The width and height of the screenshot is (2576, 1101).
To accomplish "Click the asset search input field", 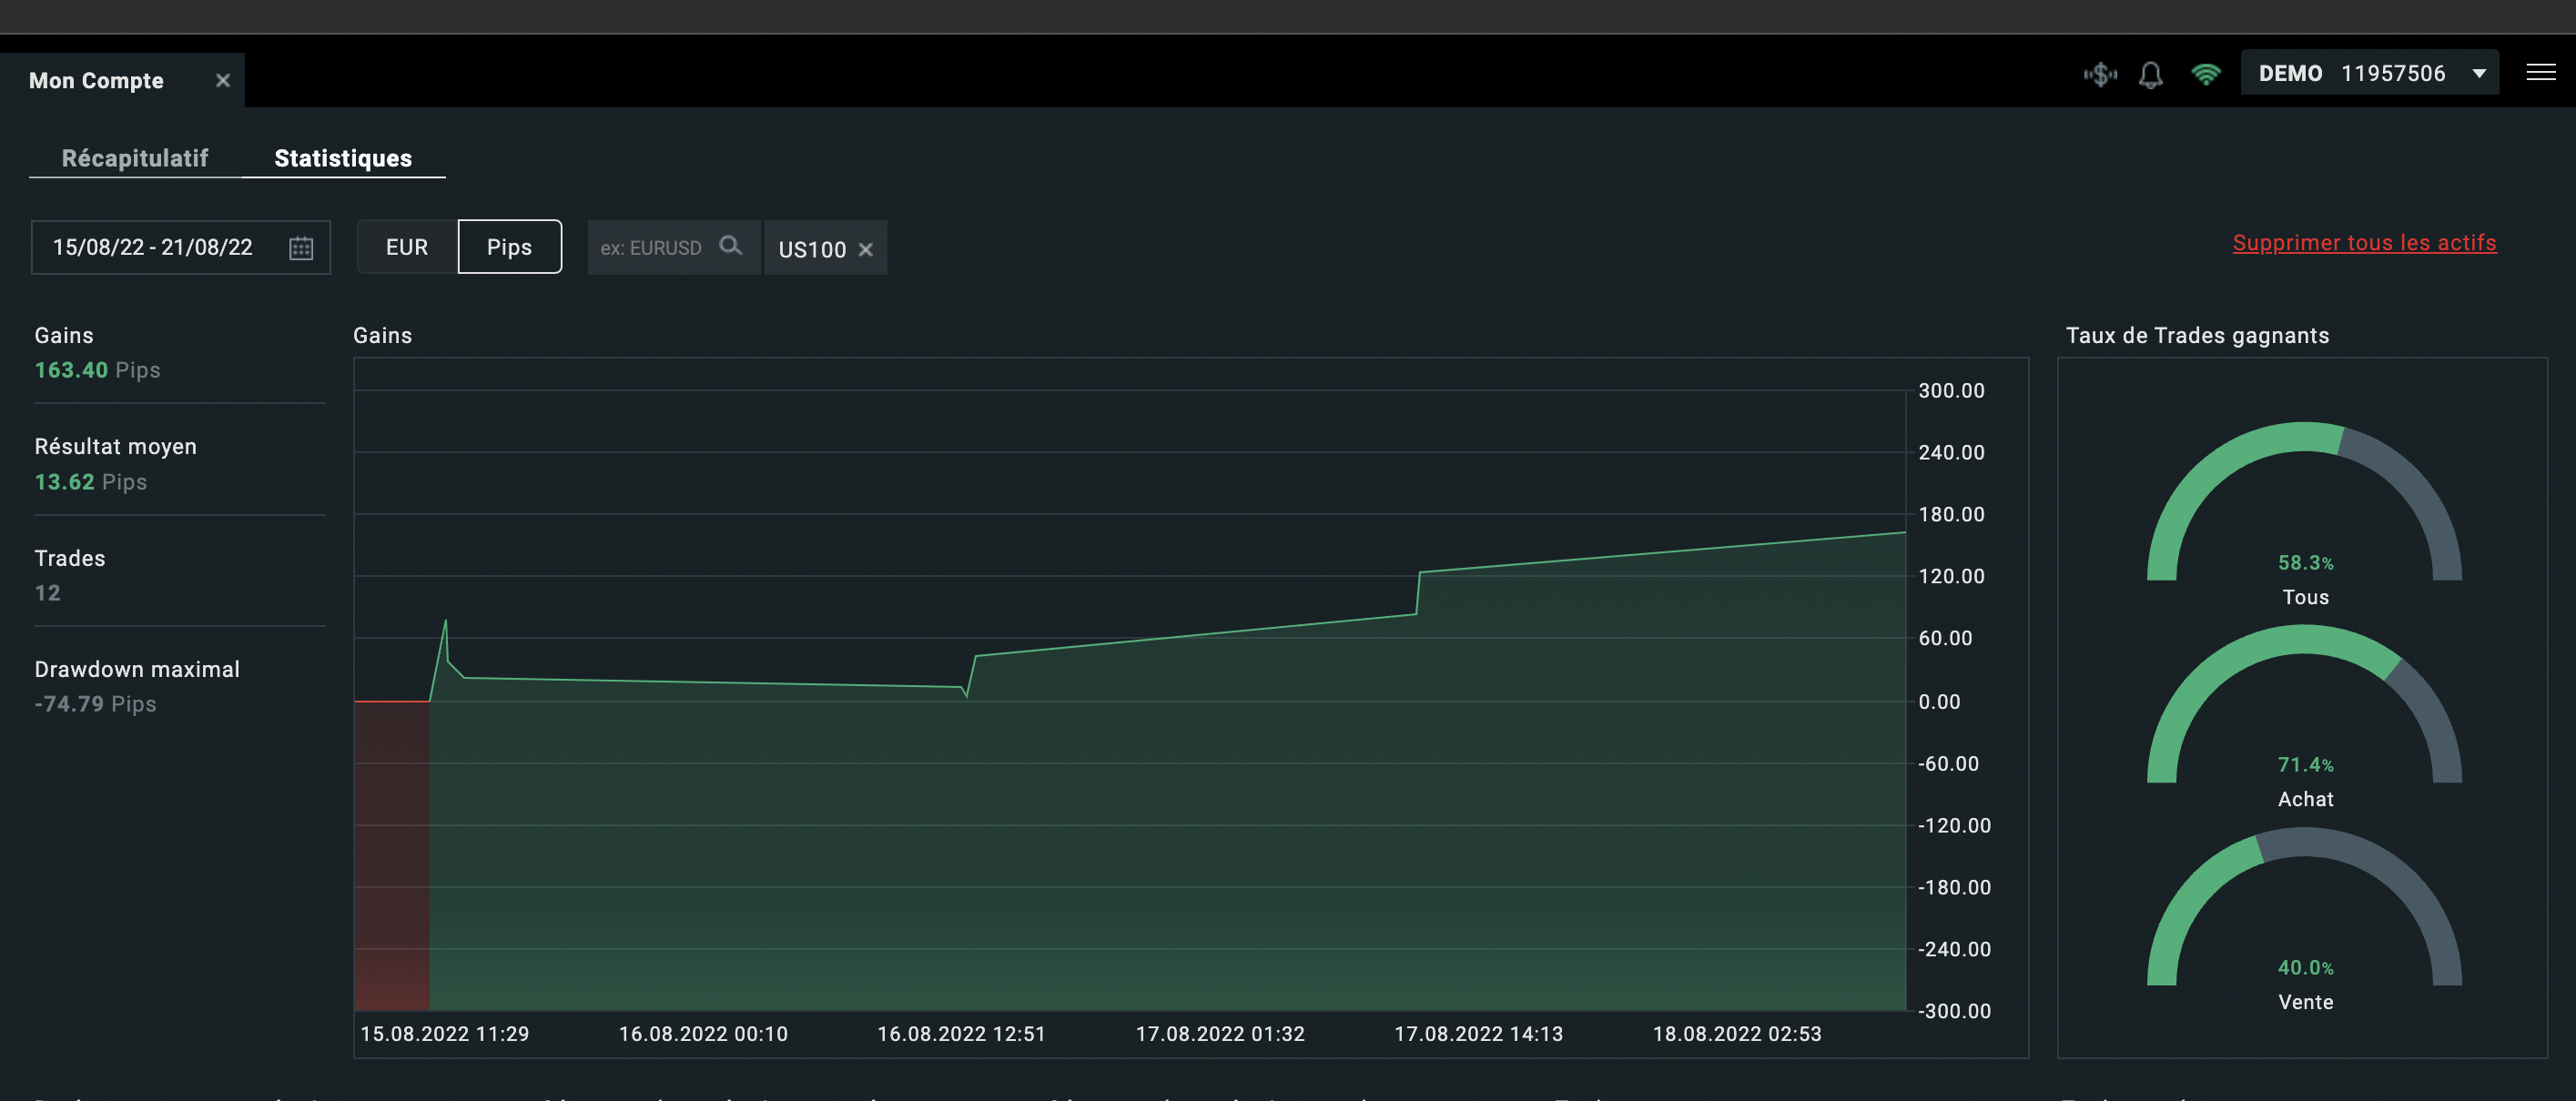I will tap(651, 247).
